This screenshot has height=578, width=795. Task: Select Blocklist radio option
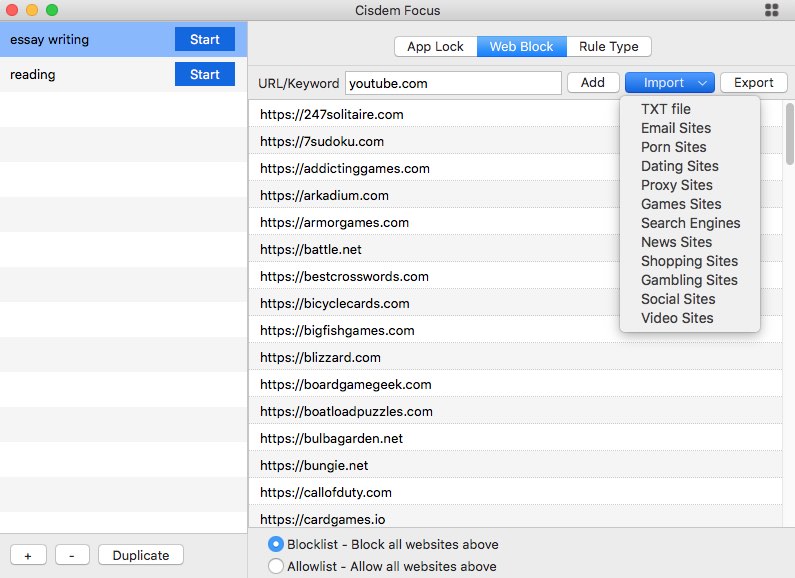pyautogui.click(x=276, y=545)
